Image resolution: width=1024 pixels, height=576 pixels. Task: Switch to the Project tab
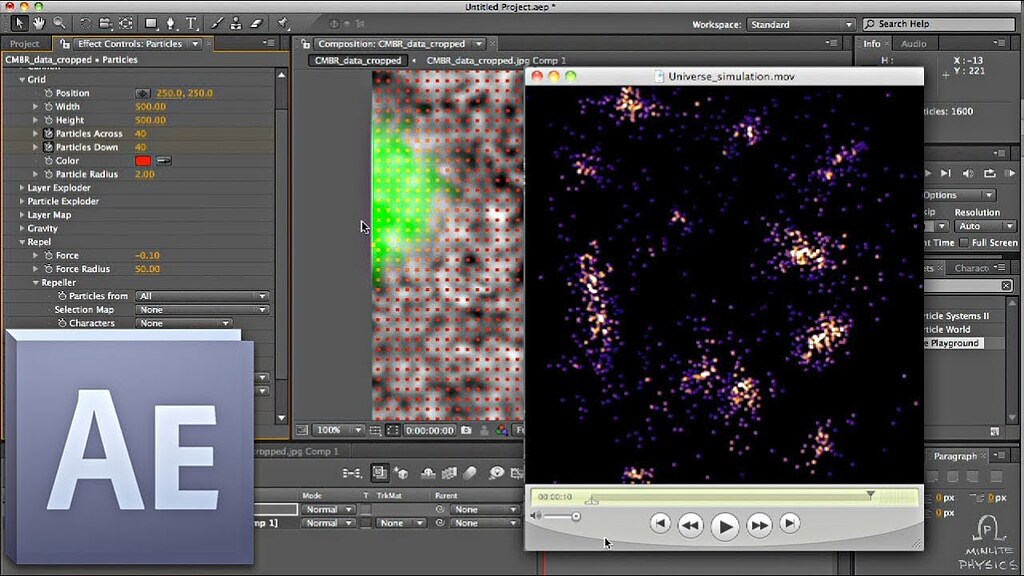(x=25, y=43)
